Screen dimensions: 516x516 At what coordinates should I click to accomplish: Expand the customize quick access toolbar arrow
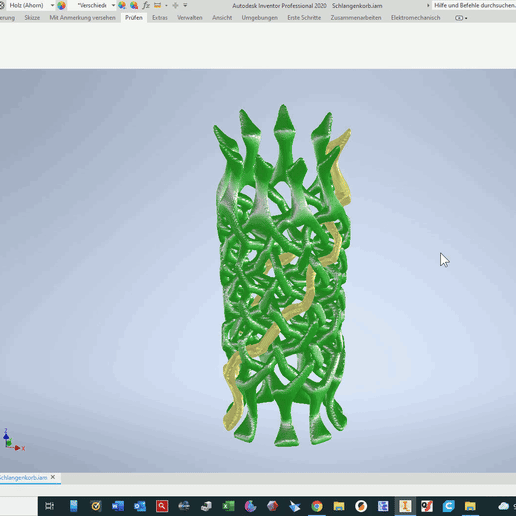pos(185,5)
